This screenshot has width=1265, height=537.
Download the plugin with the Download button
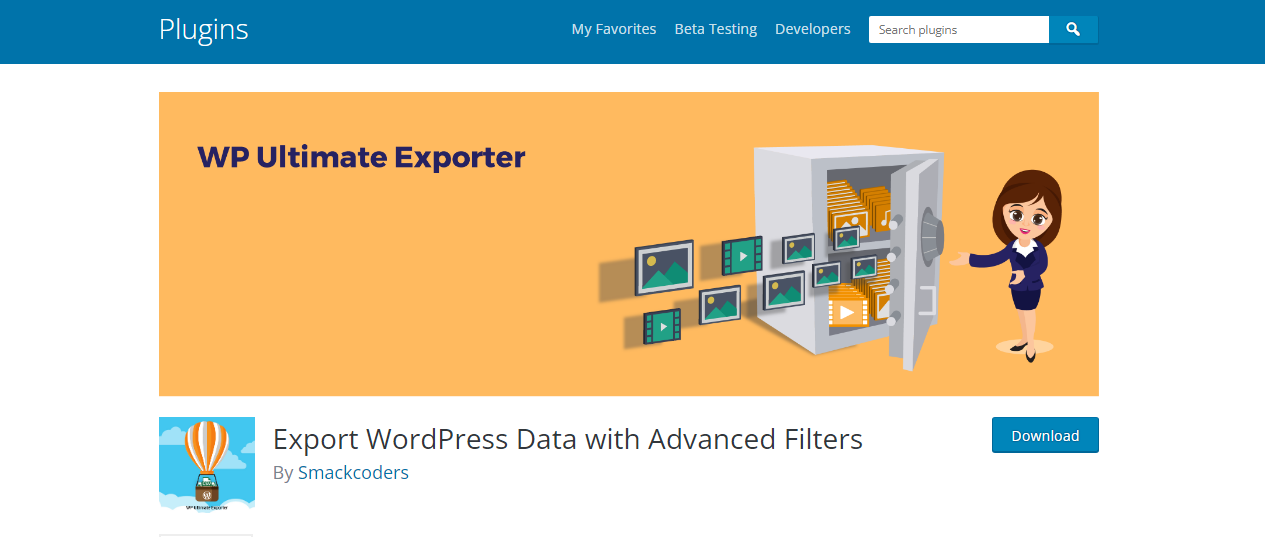[1045, 435]
